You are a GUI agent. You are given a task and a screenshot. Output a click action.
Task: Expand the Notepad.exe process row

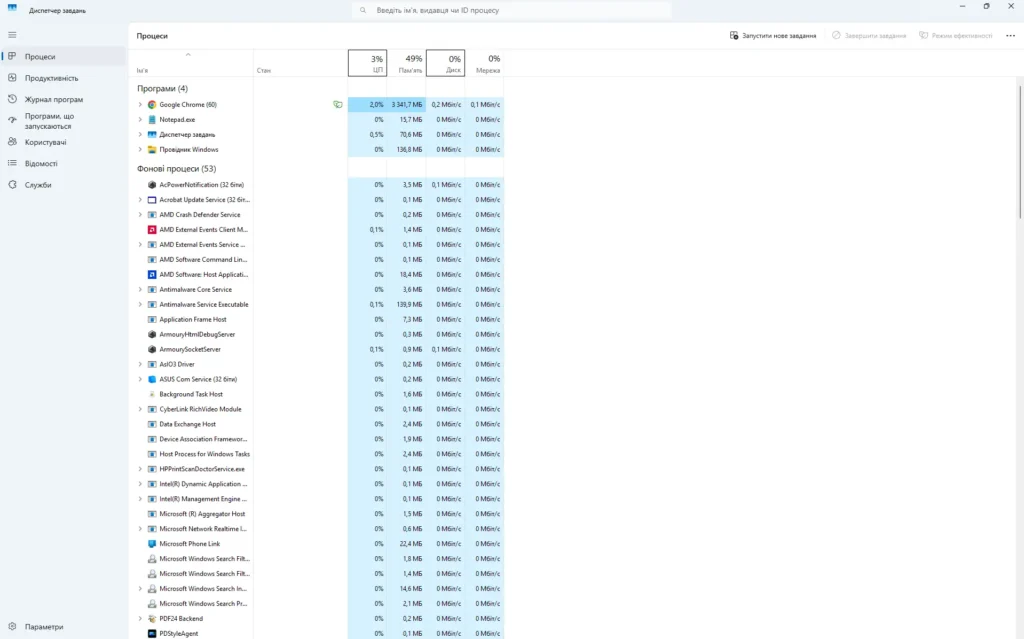(140, 120)
